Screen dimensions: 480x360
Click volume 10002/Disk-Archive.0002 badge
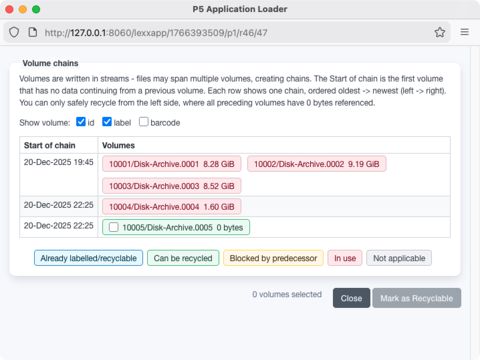pyautogui.click(x=317, y=164)
